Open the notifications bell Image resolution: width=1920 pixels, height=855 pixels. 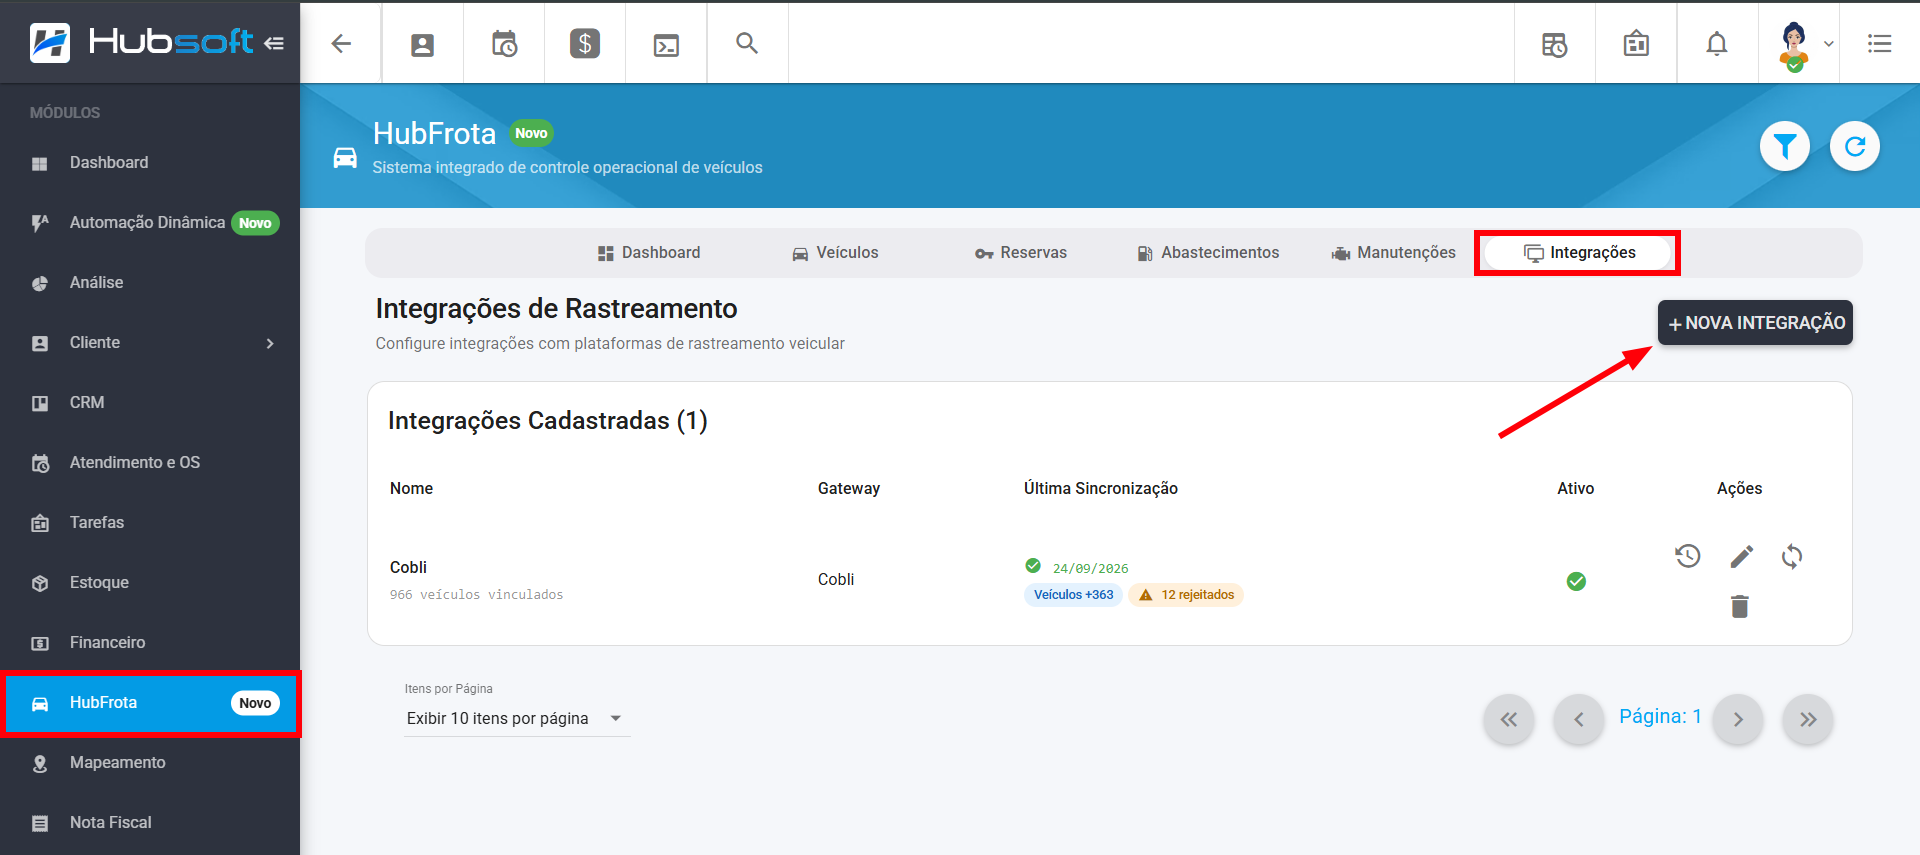(1717, 44)
